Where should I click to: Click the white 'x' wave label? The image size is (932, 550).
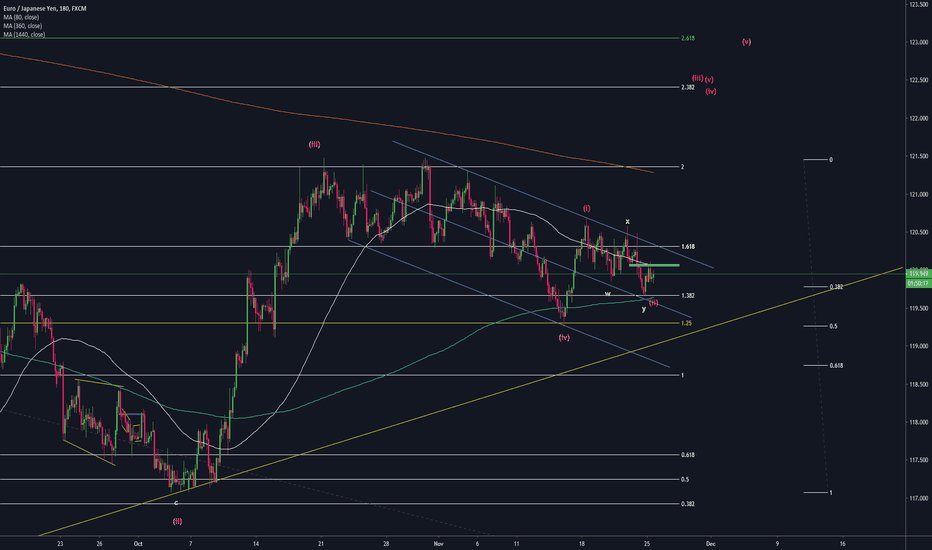click(627, 221)
